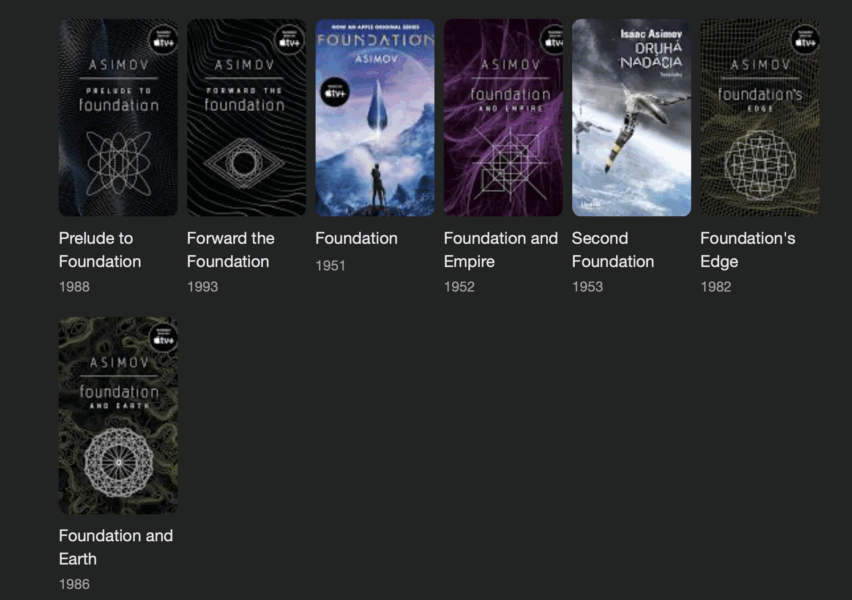
Task: Click Apple TV+ badge on blue Foundation cover
Action: 334,93
